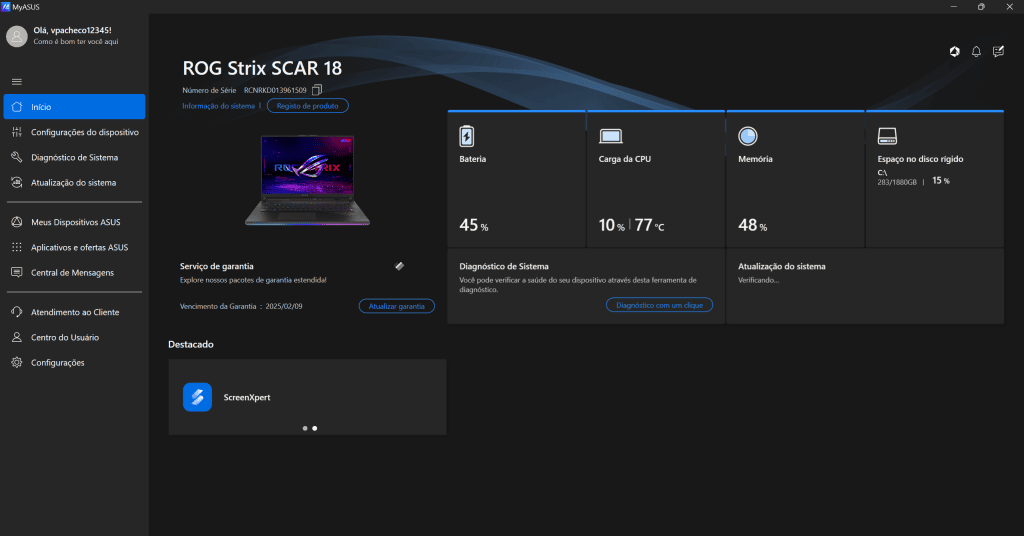Click the ASUS logo icon beside the bell
1024x536 pixels.
955,52
